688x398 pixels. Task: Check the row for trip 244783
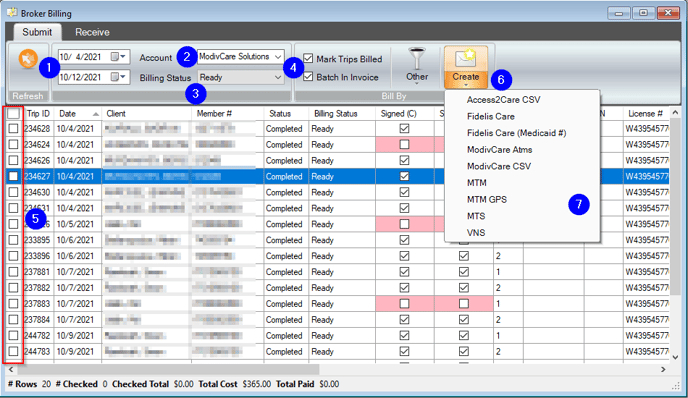pos(14,351)
